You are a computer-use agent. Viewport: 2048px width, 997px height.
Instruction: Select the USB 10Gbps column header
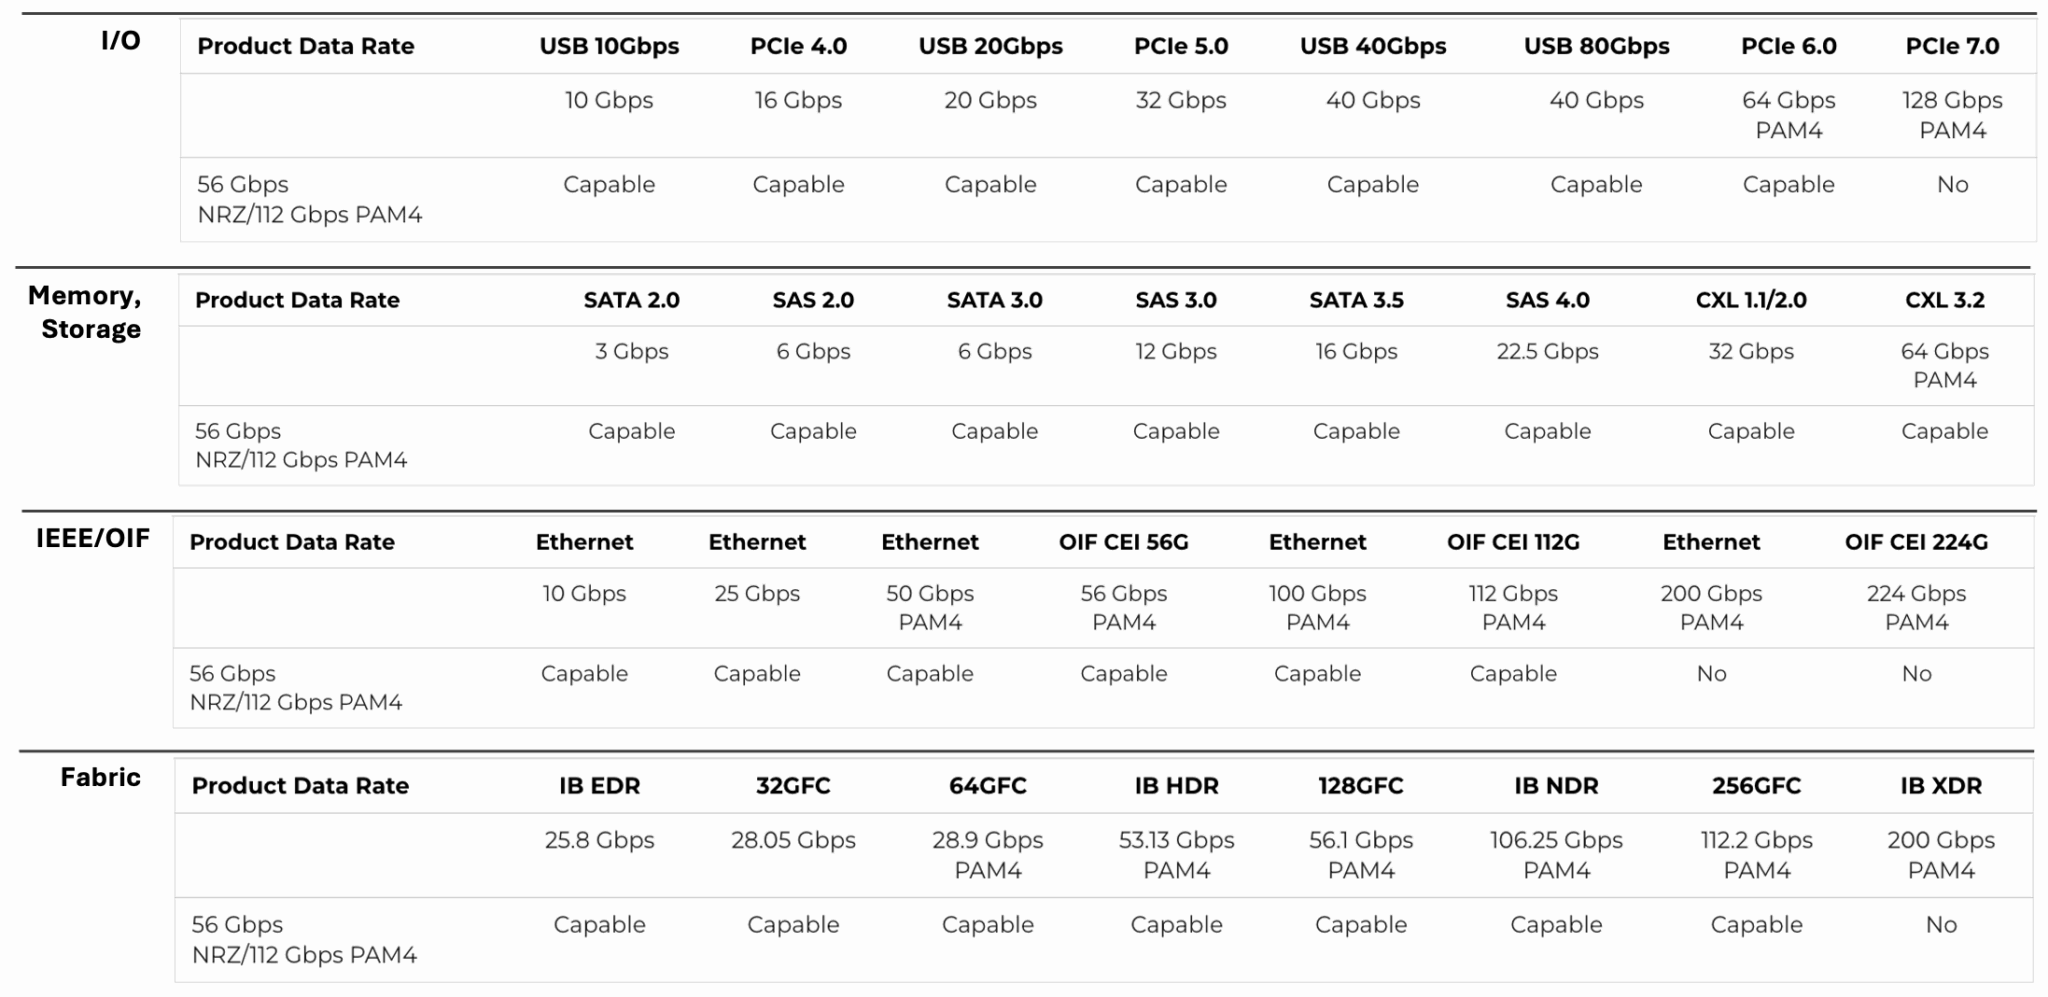pos(609,46)
